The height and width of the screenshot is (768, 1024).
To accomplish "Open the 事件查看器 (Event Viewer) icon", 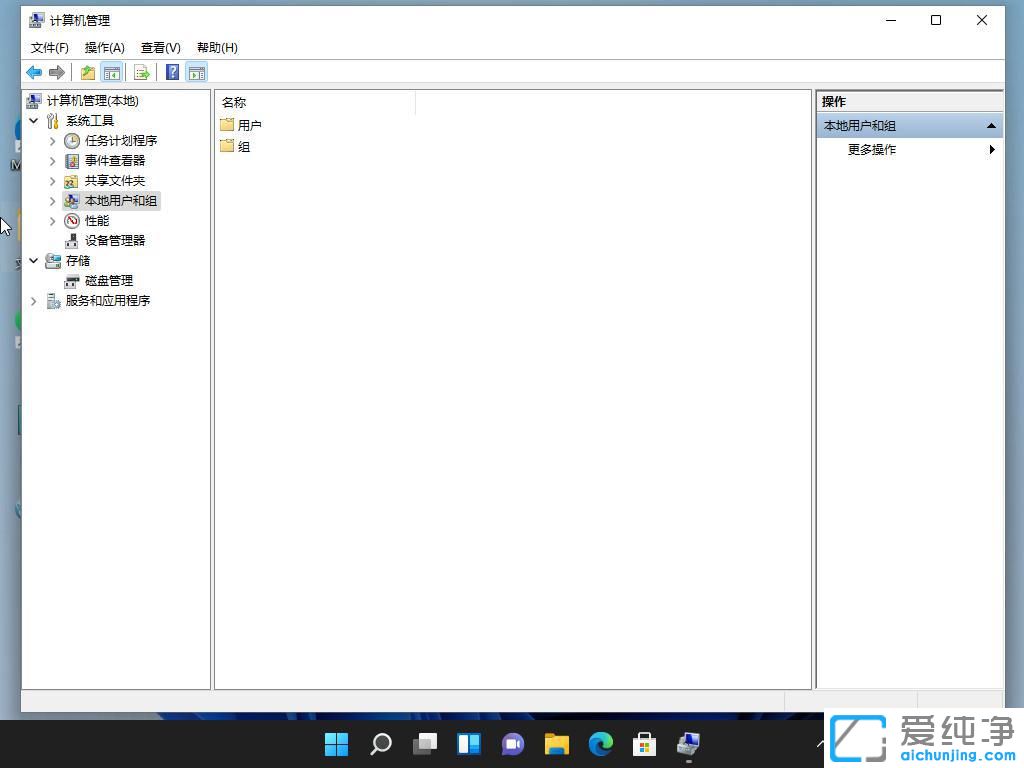I will point(71,160).
